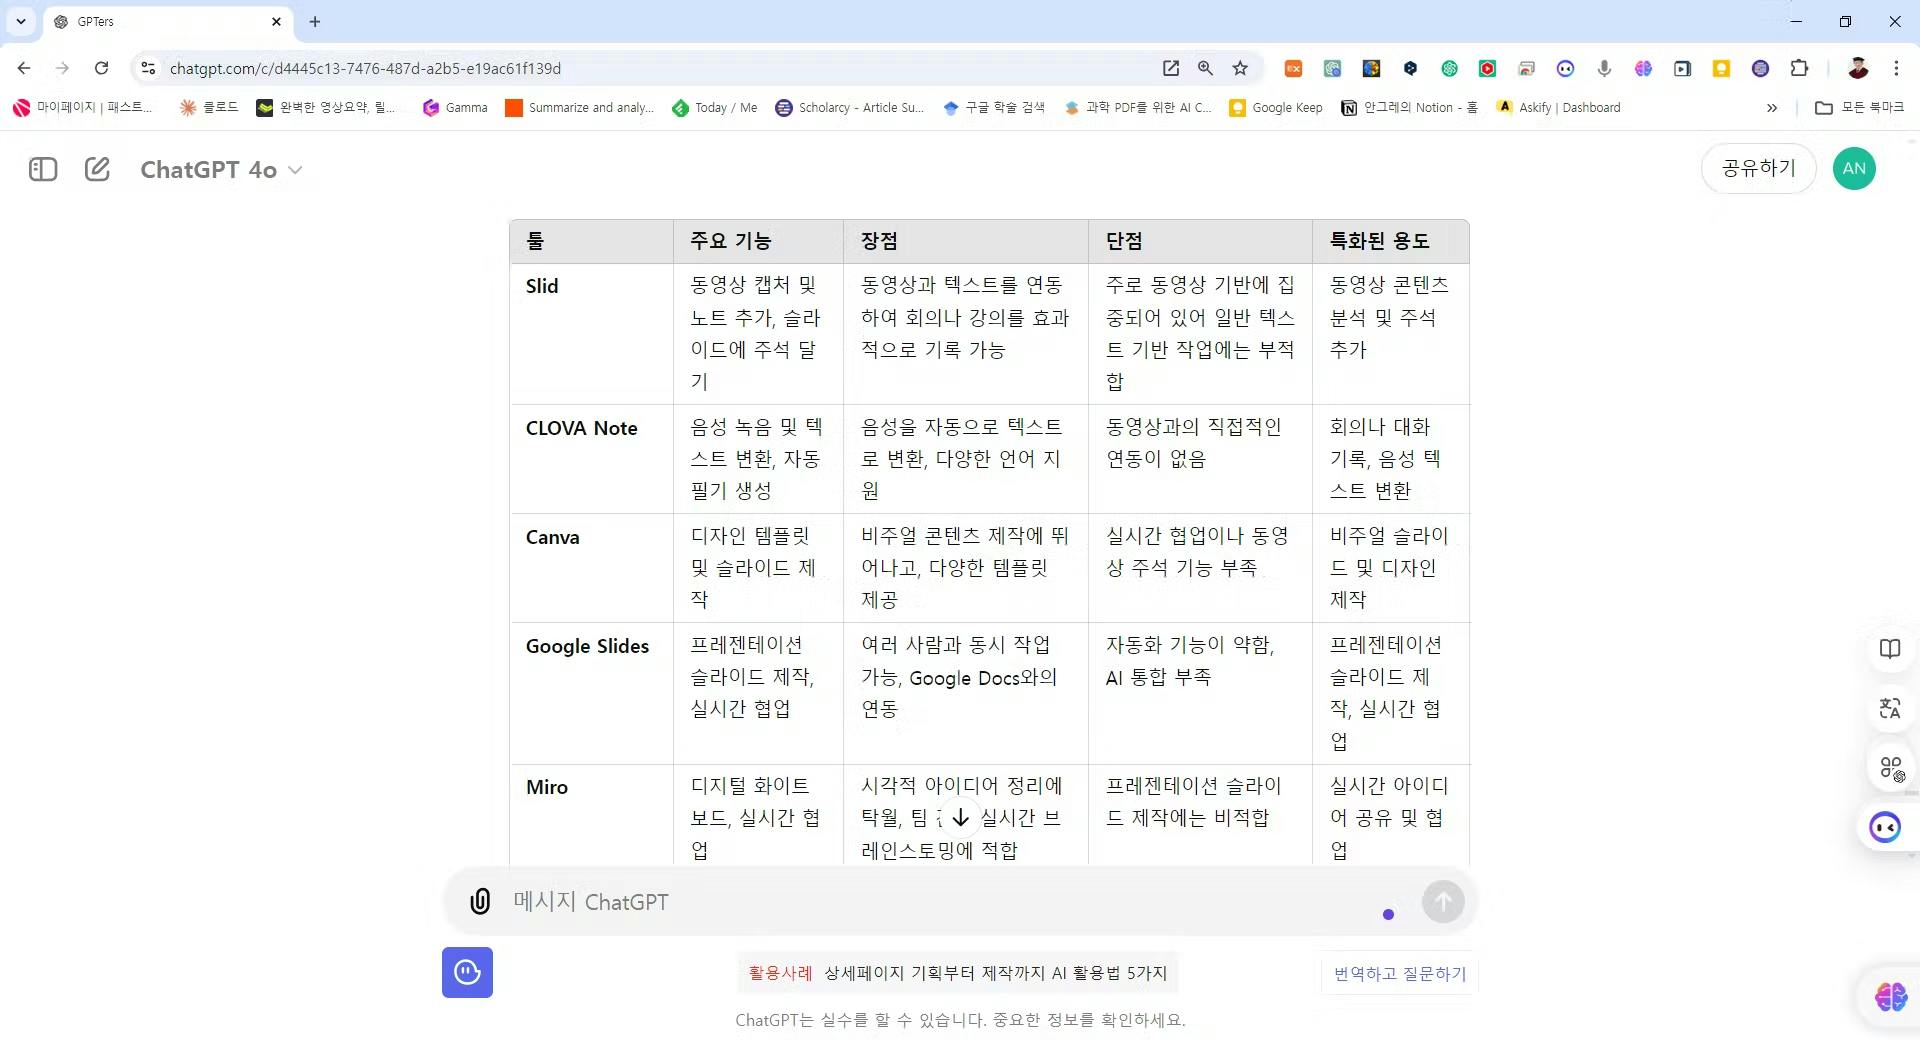
Task: Click the 장점 column header
Action: click(x=879, y=241)
